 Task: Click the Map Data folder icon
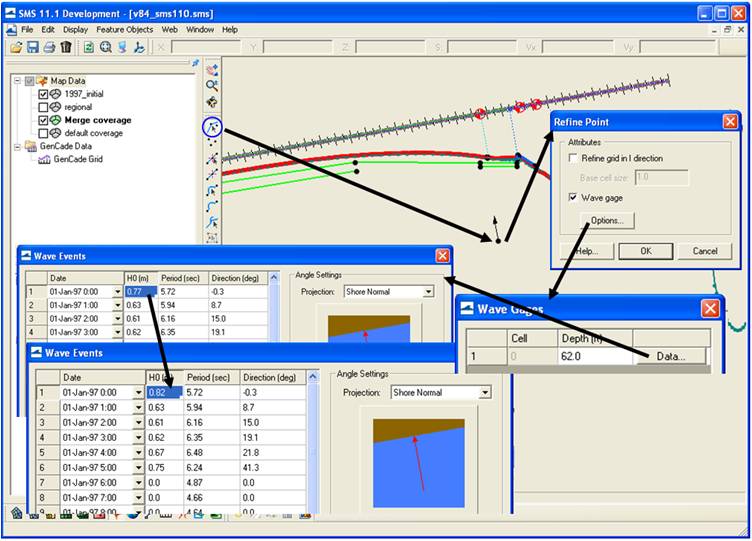(42, 81)
